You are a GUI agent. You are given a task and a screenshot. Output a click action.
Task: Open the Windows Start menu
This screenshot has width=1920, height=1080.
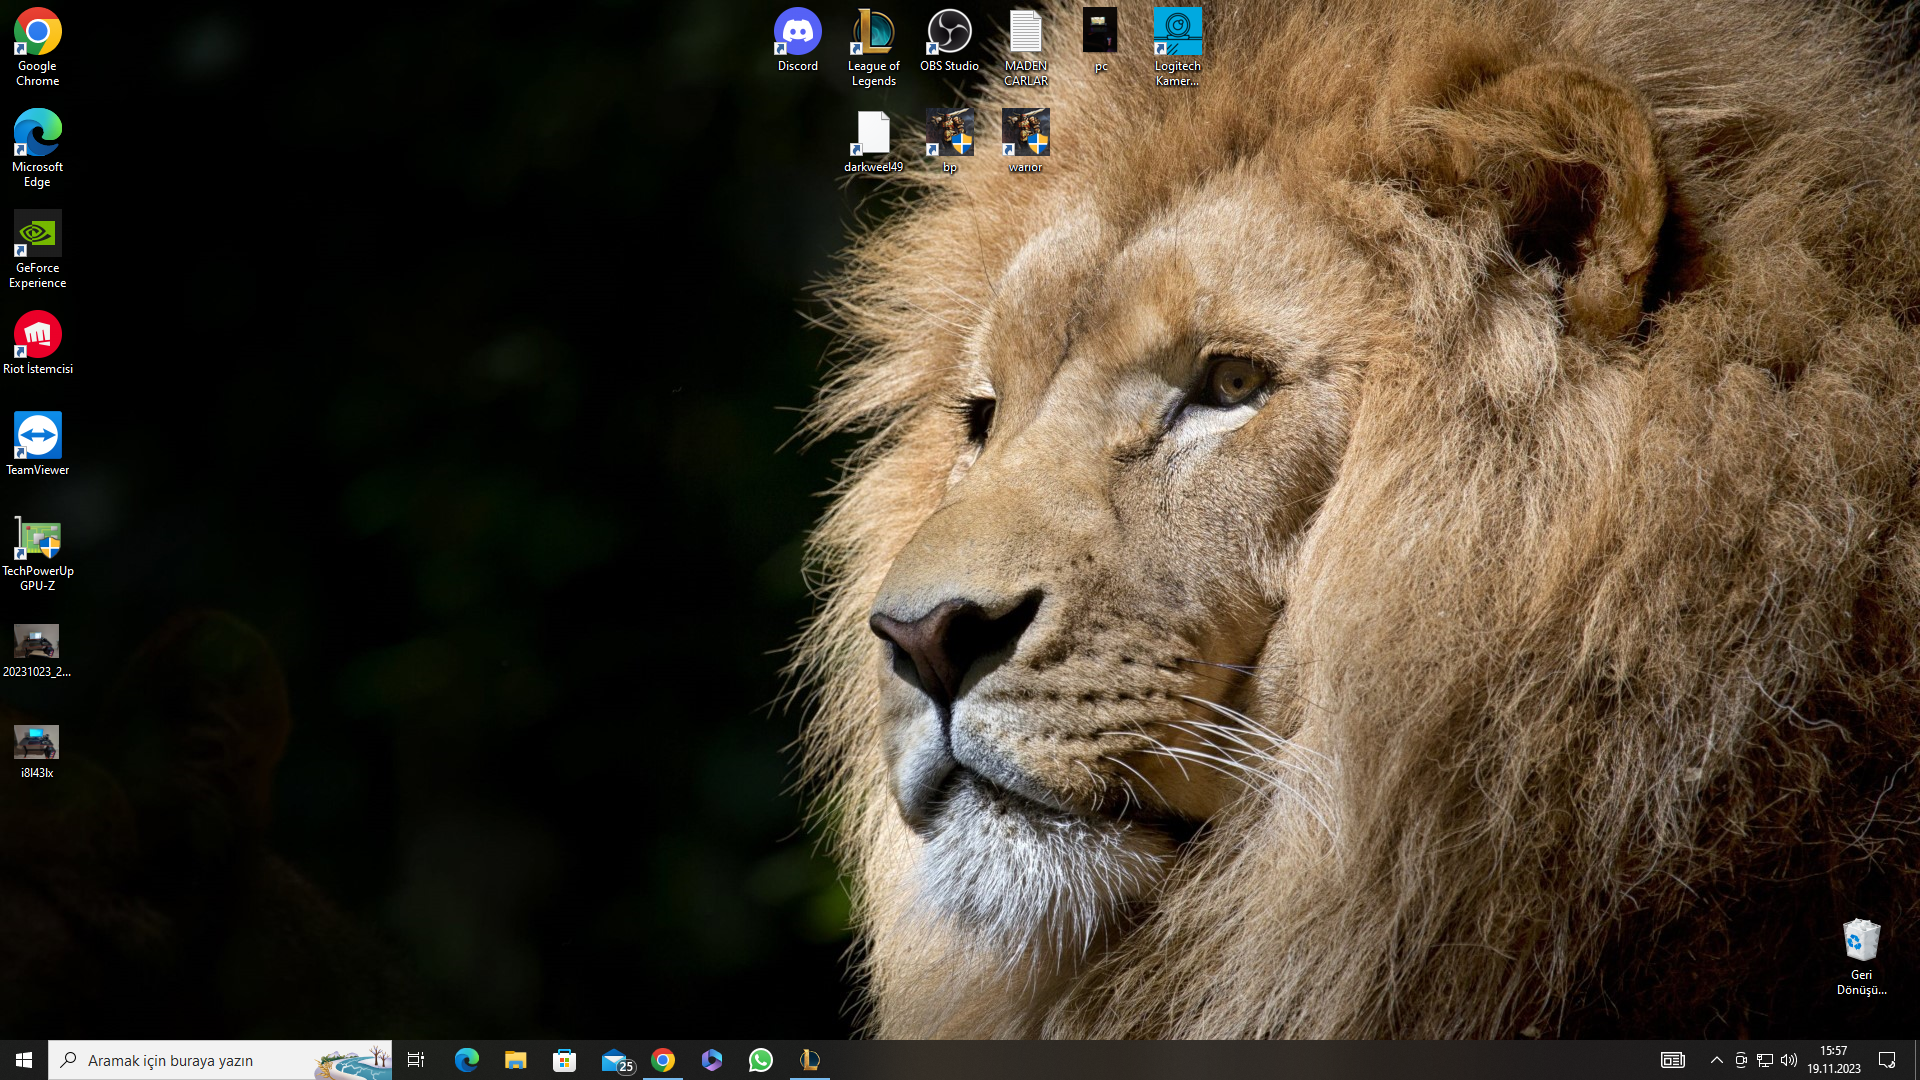coord(24,1060)
